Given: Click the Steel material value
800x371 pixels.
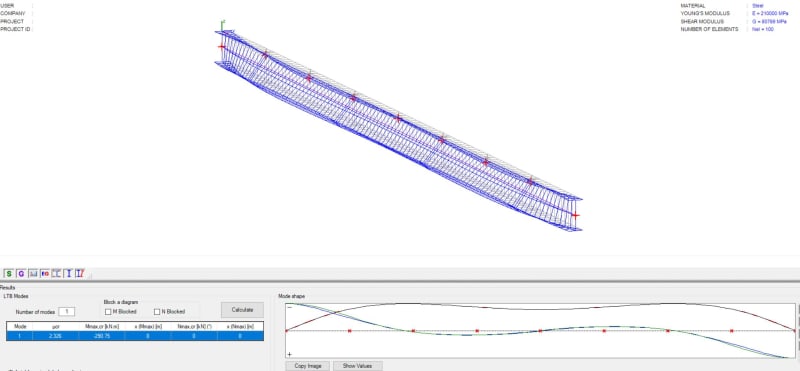Looking at the screenshot, I should (758, 6).
